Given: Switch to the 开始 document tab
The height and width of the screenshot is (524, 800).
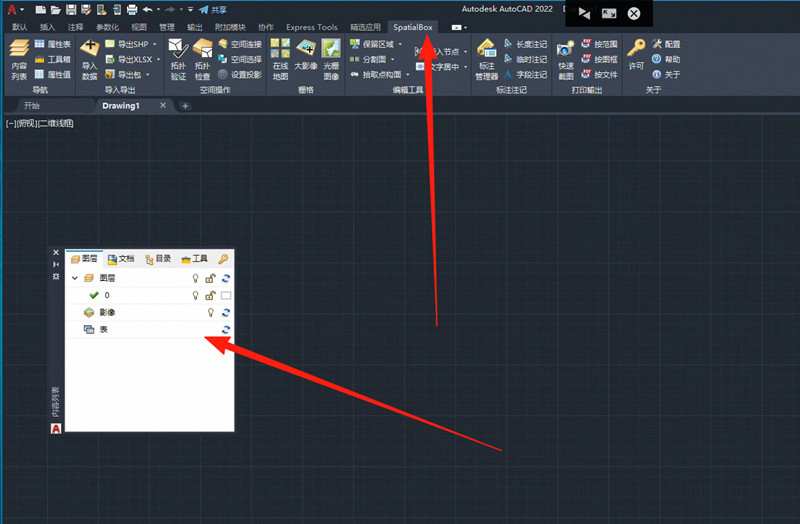Looking at the screenshot, I should coord(32,106).
